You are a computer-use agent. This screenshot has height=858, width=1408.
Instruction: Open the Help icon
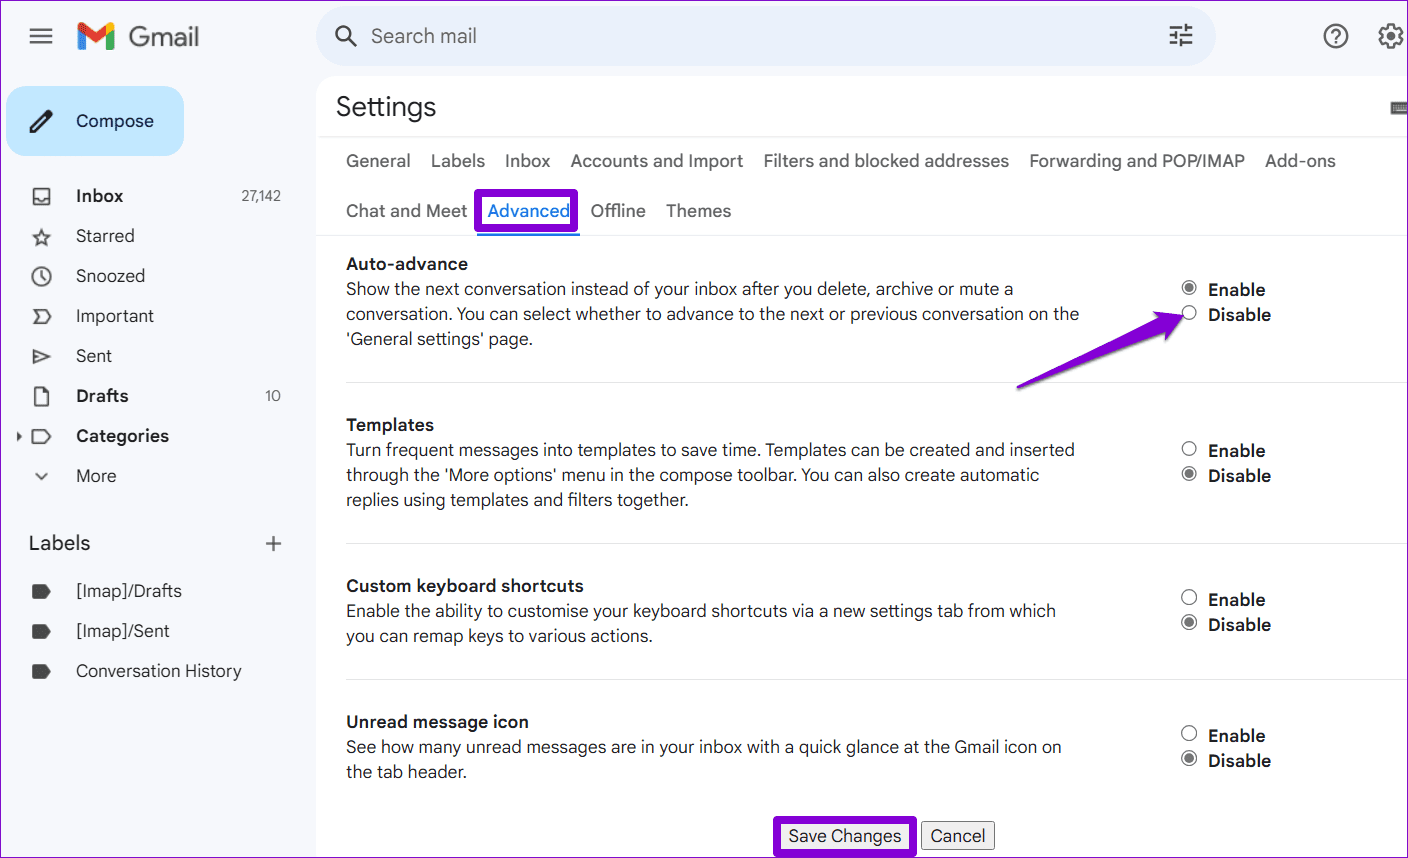tap(1336, 35)
